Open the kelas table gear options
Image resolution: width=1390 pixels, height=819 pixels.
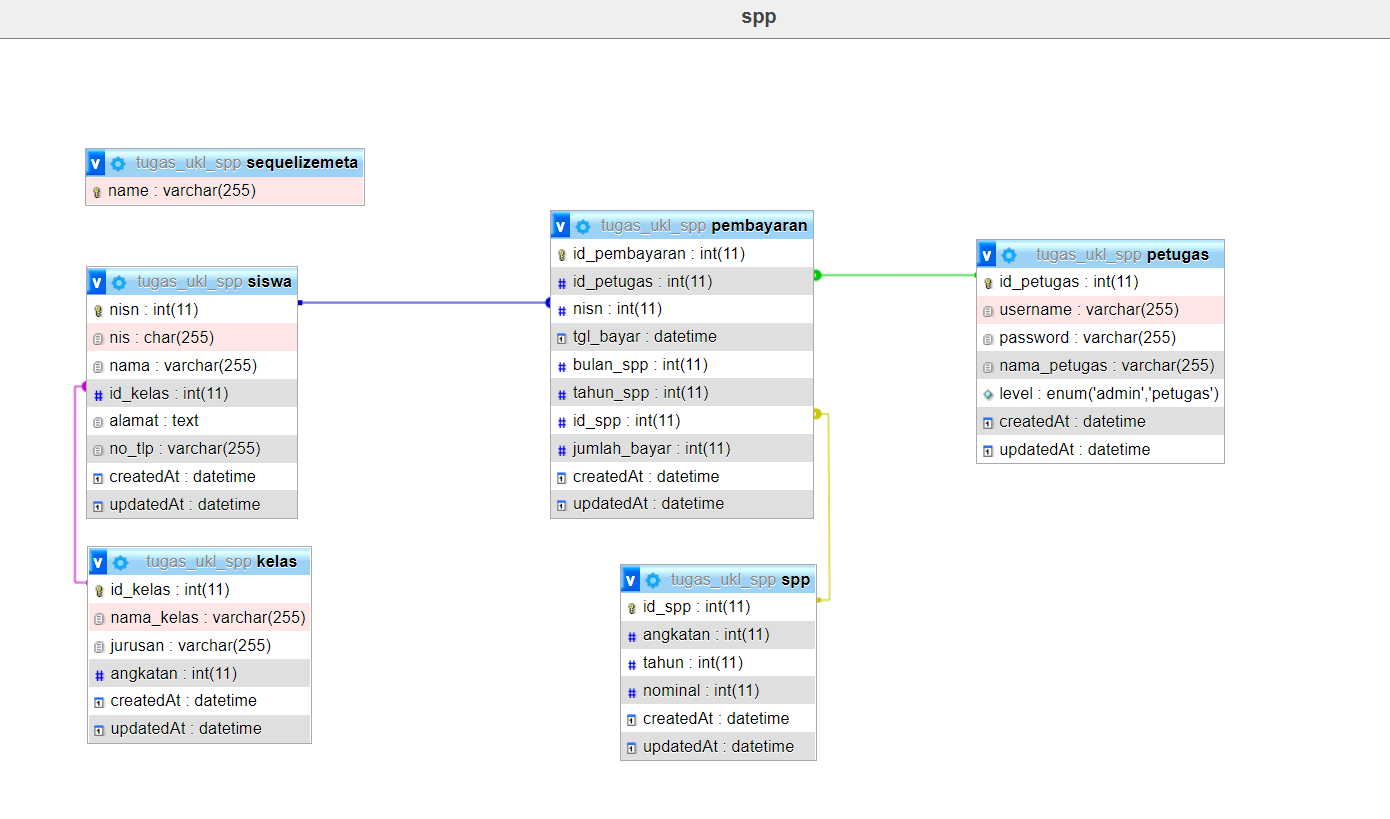[x=120, y=562]
